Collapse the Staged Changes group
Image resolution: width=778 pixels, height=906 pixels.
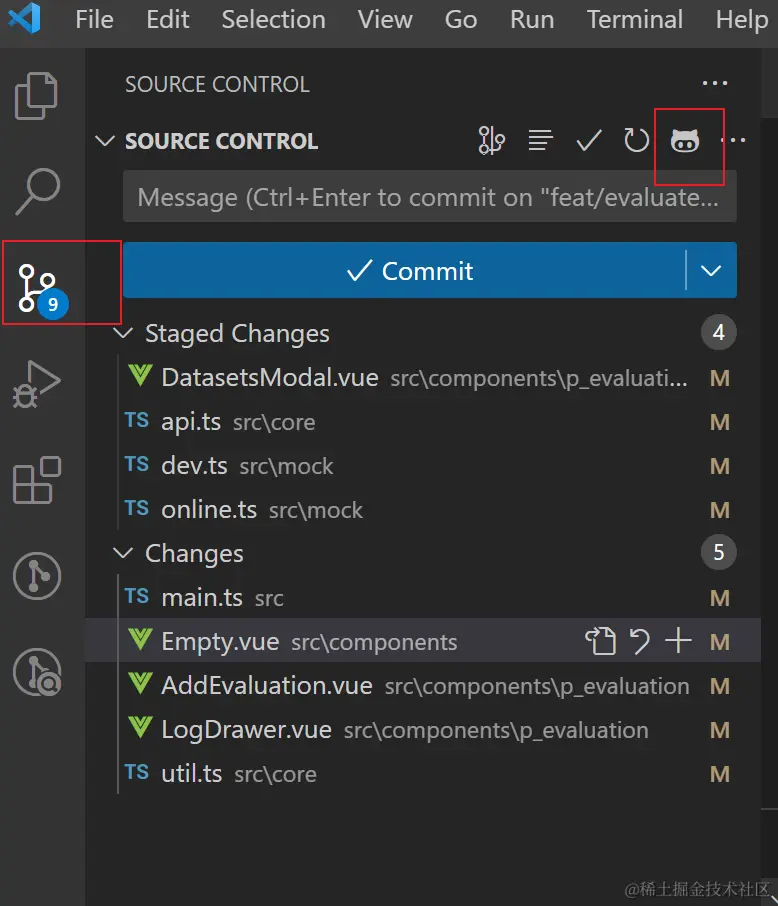124,333
